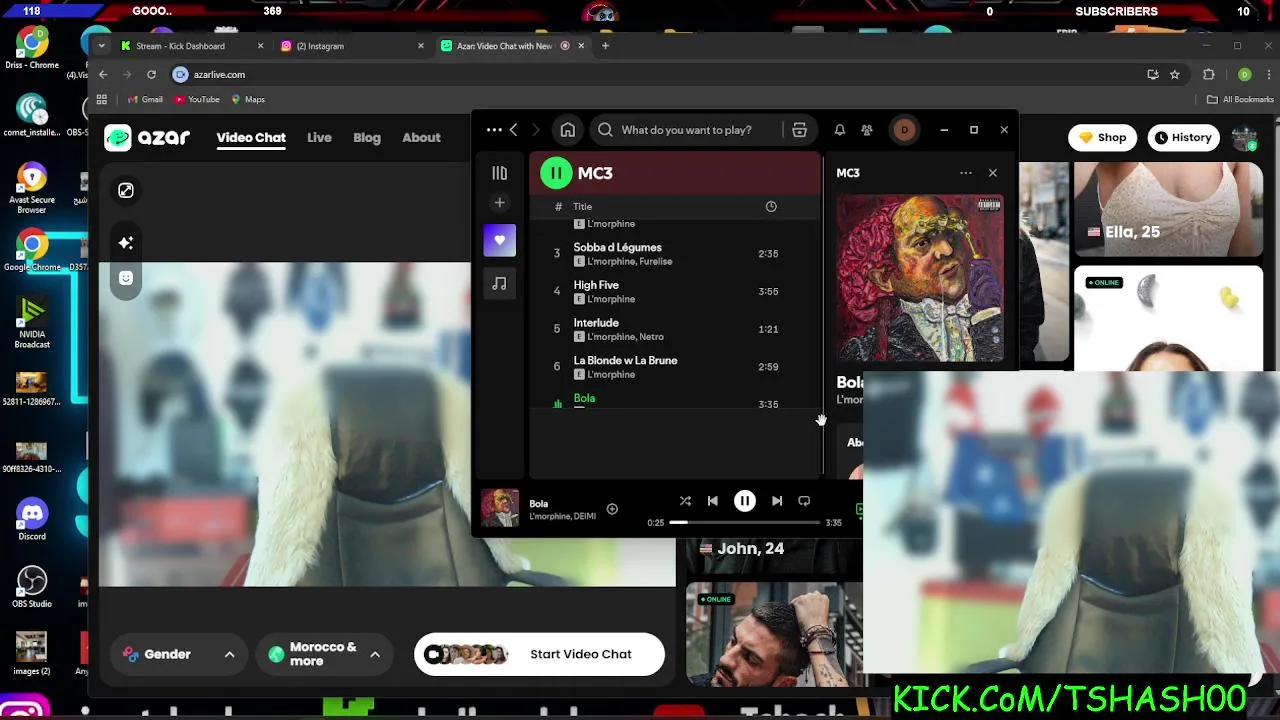Open the music note playlist in sidebar

(x=500, y=284)
